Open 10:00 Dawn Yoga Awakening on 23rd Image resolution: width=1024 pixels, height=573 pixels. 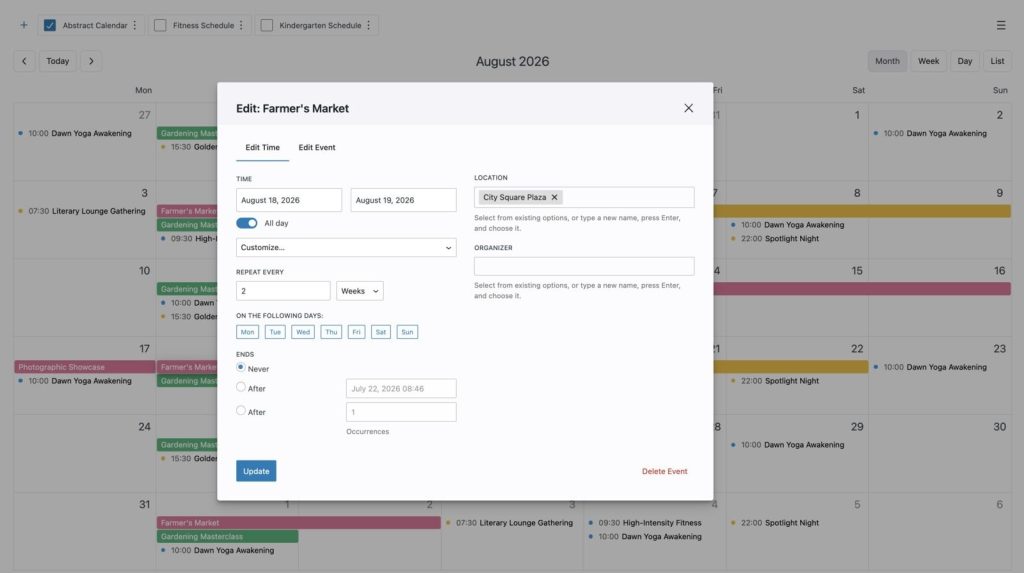(930, 367)
